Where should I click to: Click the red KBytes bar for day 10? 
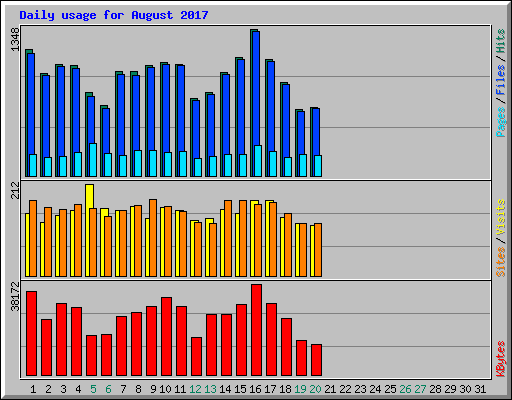tap(166, 337)
